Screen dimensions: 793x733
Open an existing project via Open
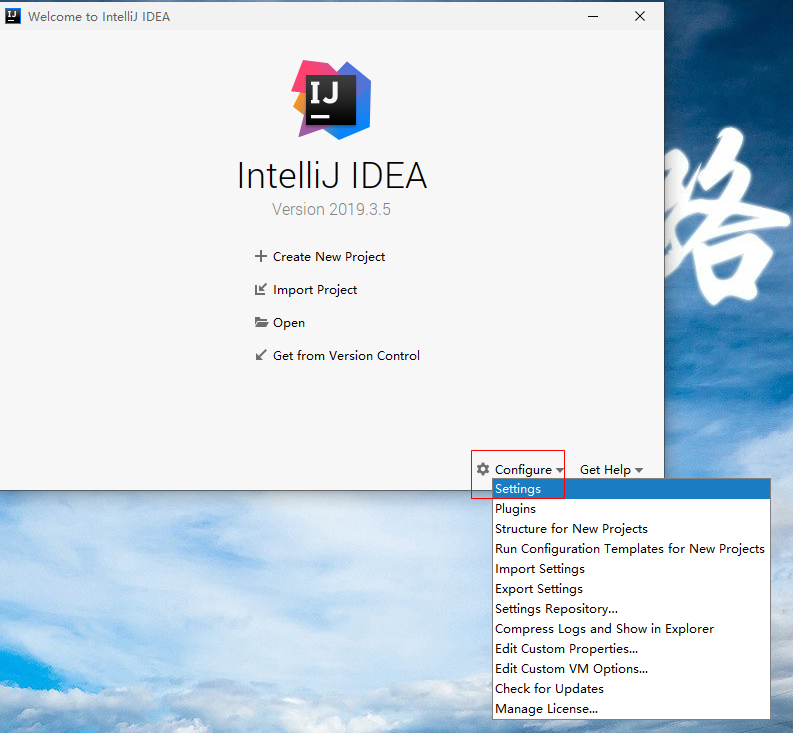[289, 323]
